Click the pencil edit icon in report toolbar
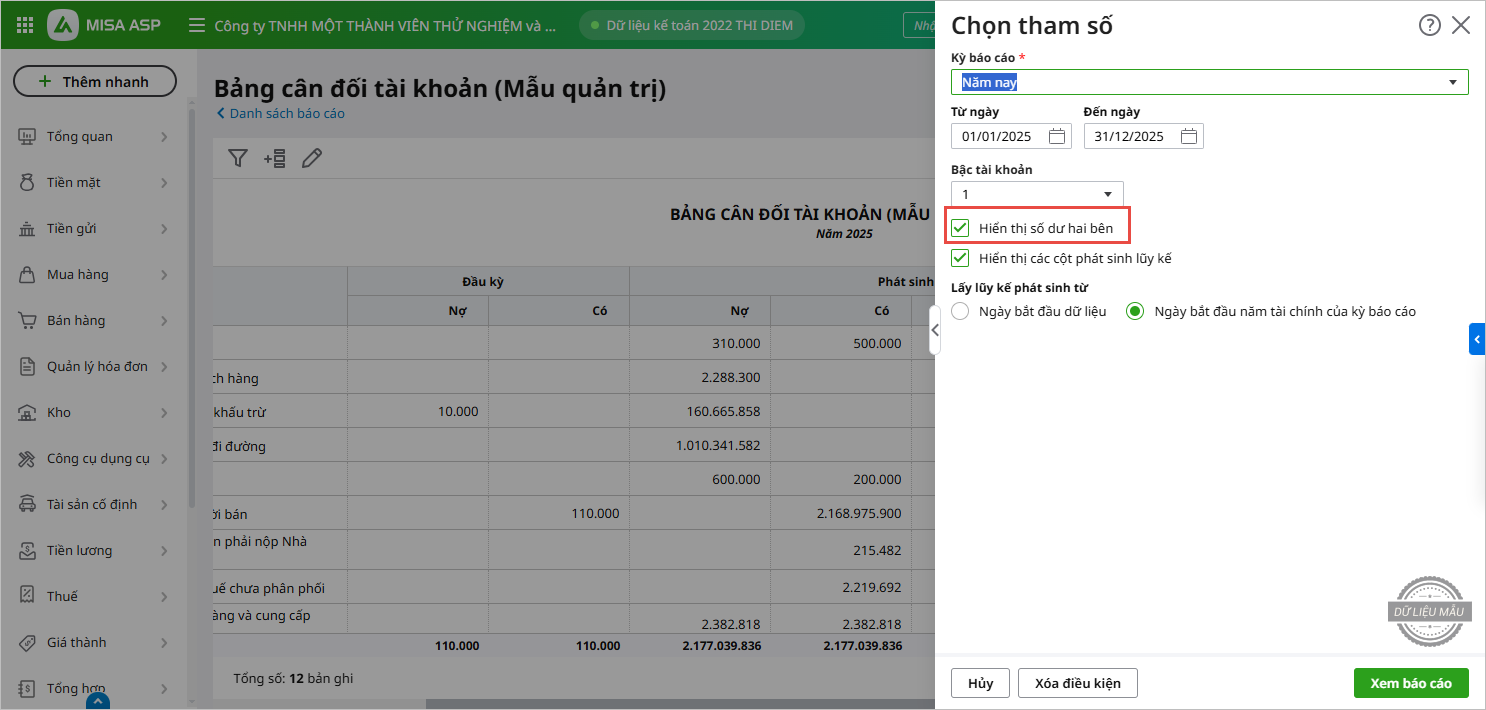The width and height of the screenshot is (1486, 710). pyautogui.click(x=312, y=158)
